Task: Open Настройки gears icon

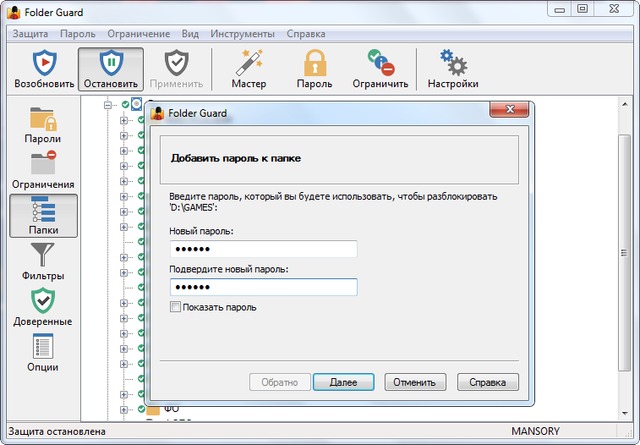Action: tap(453, 69)
